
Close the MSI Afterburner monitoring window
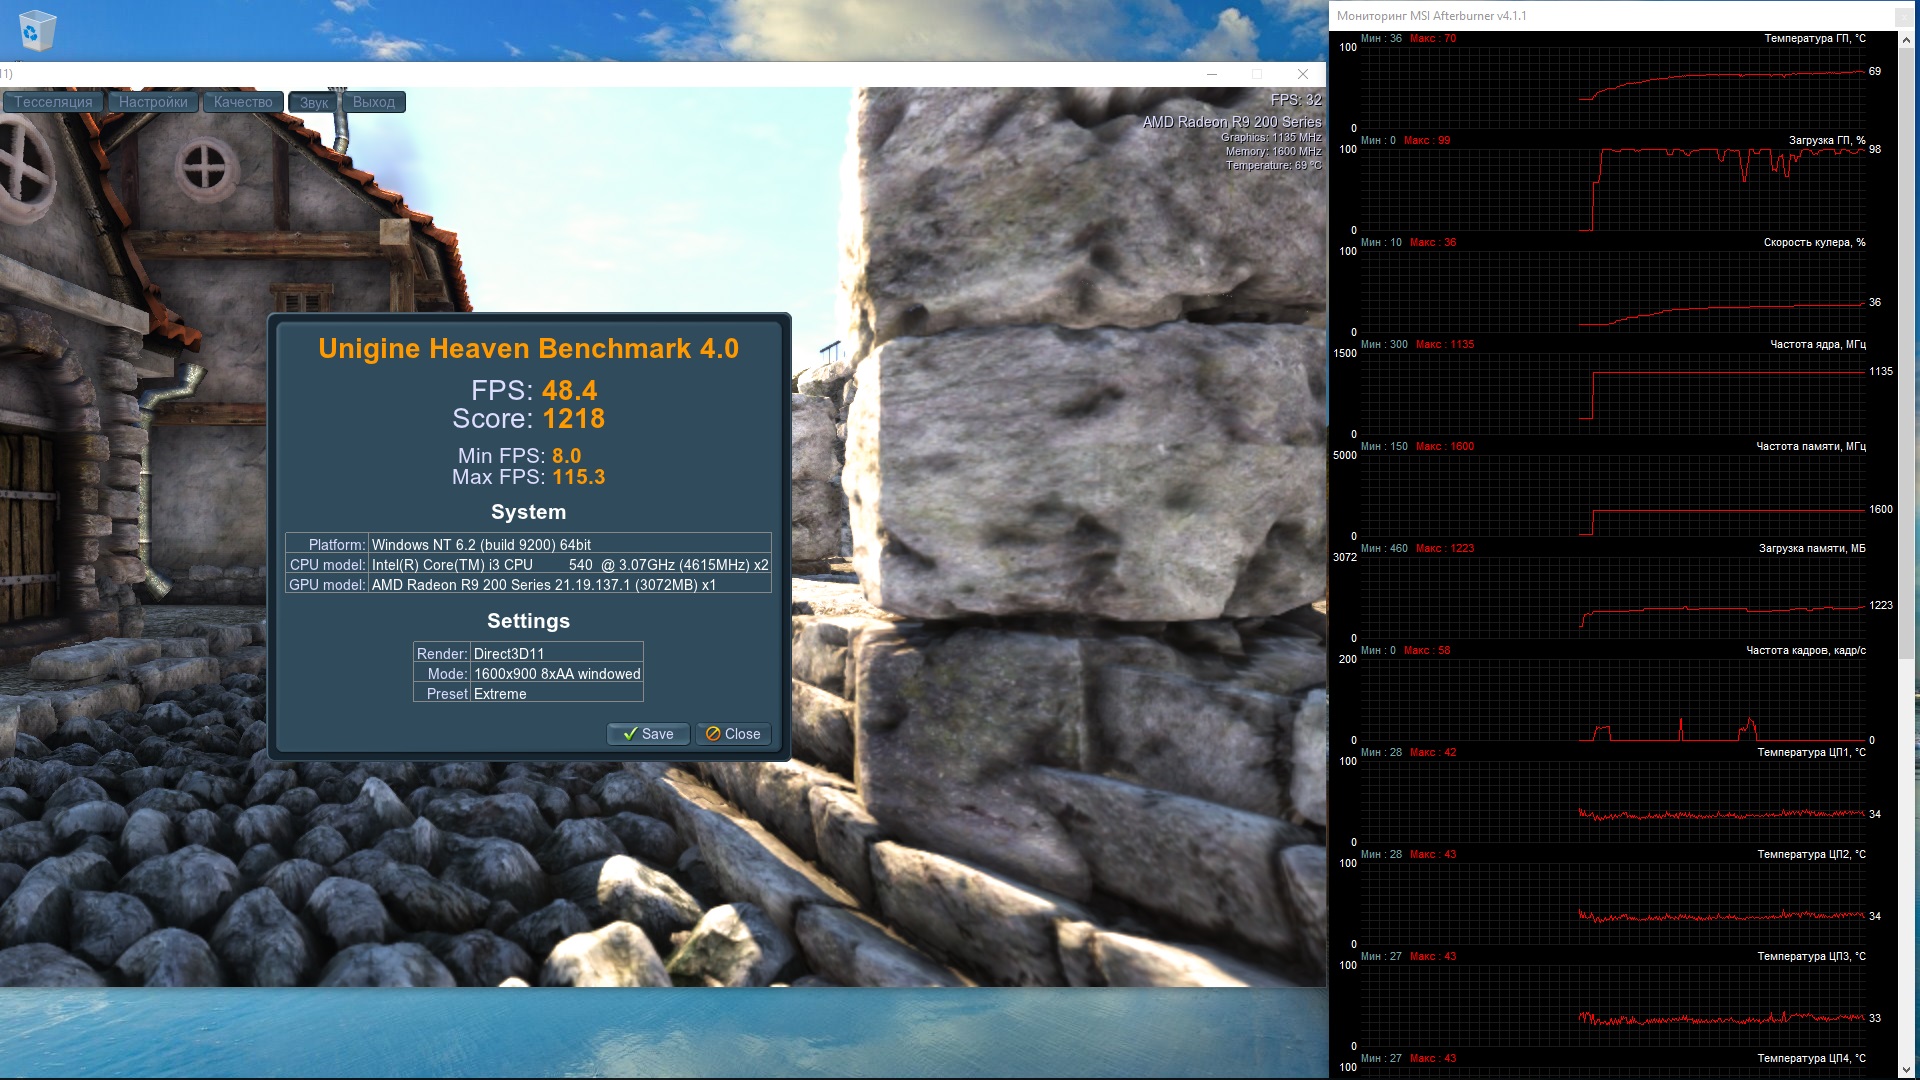point(1903,16)
